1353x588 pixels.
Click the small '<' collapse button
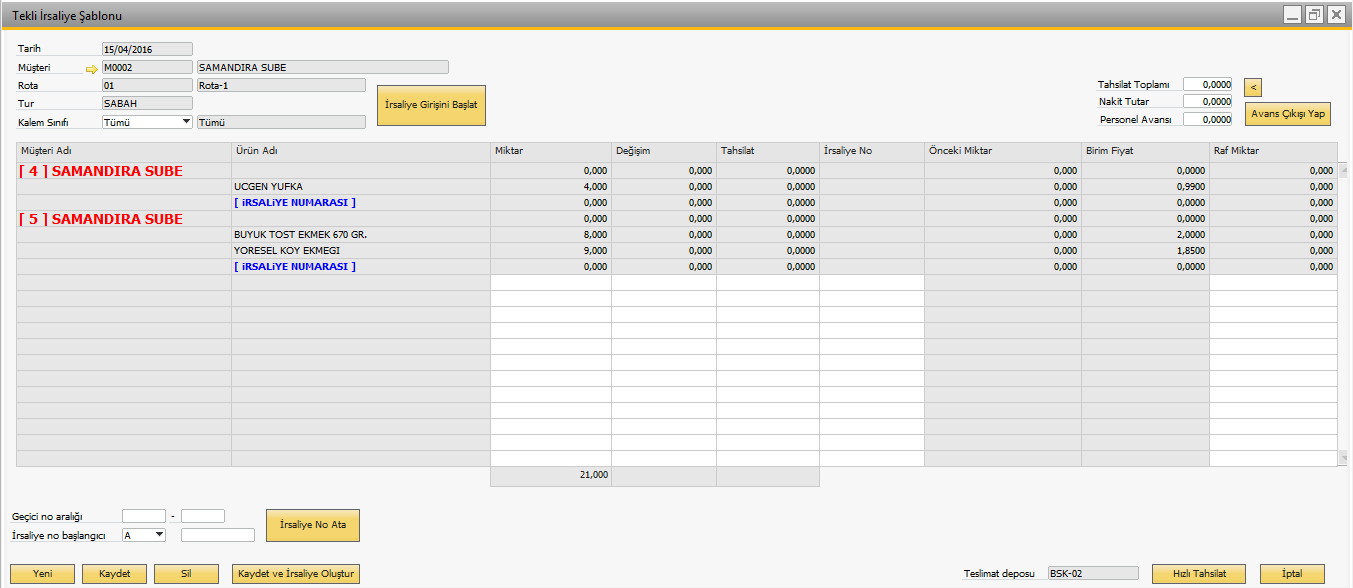click(1252, 87)
